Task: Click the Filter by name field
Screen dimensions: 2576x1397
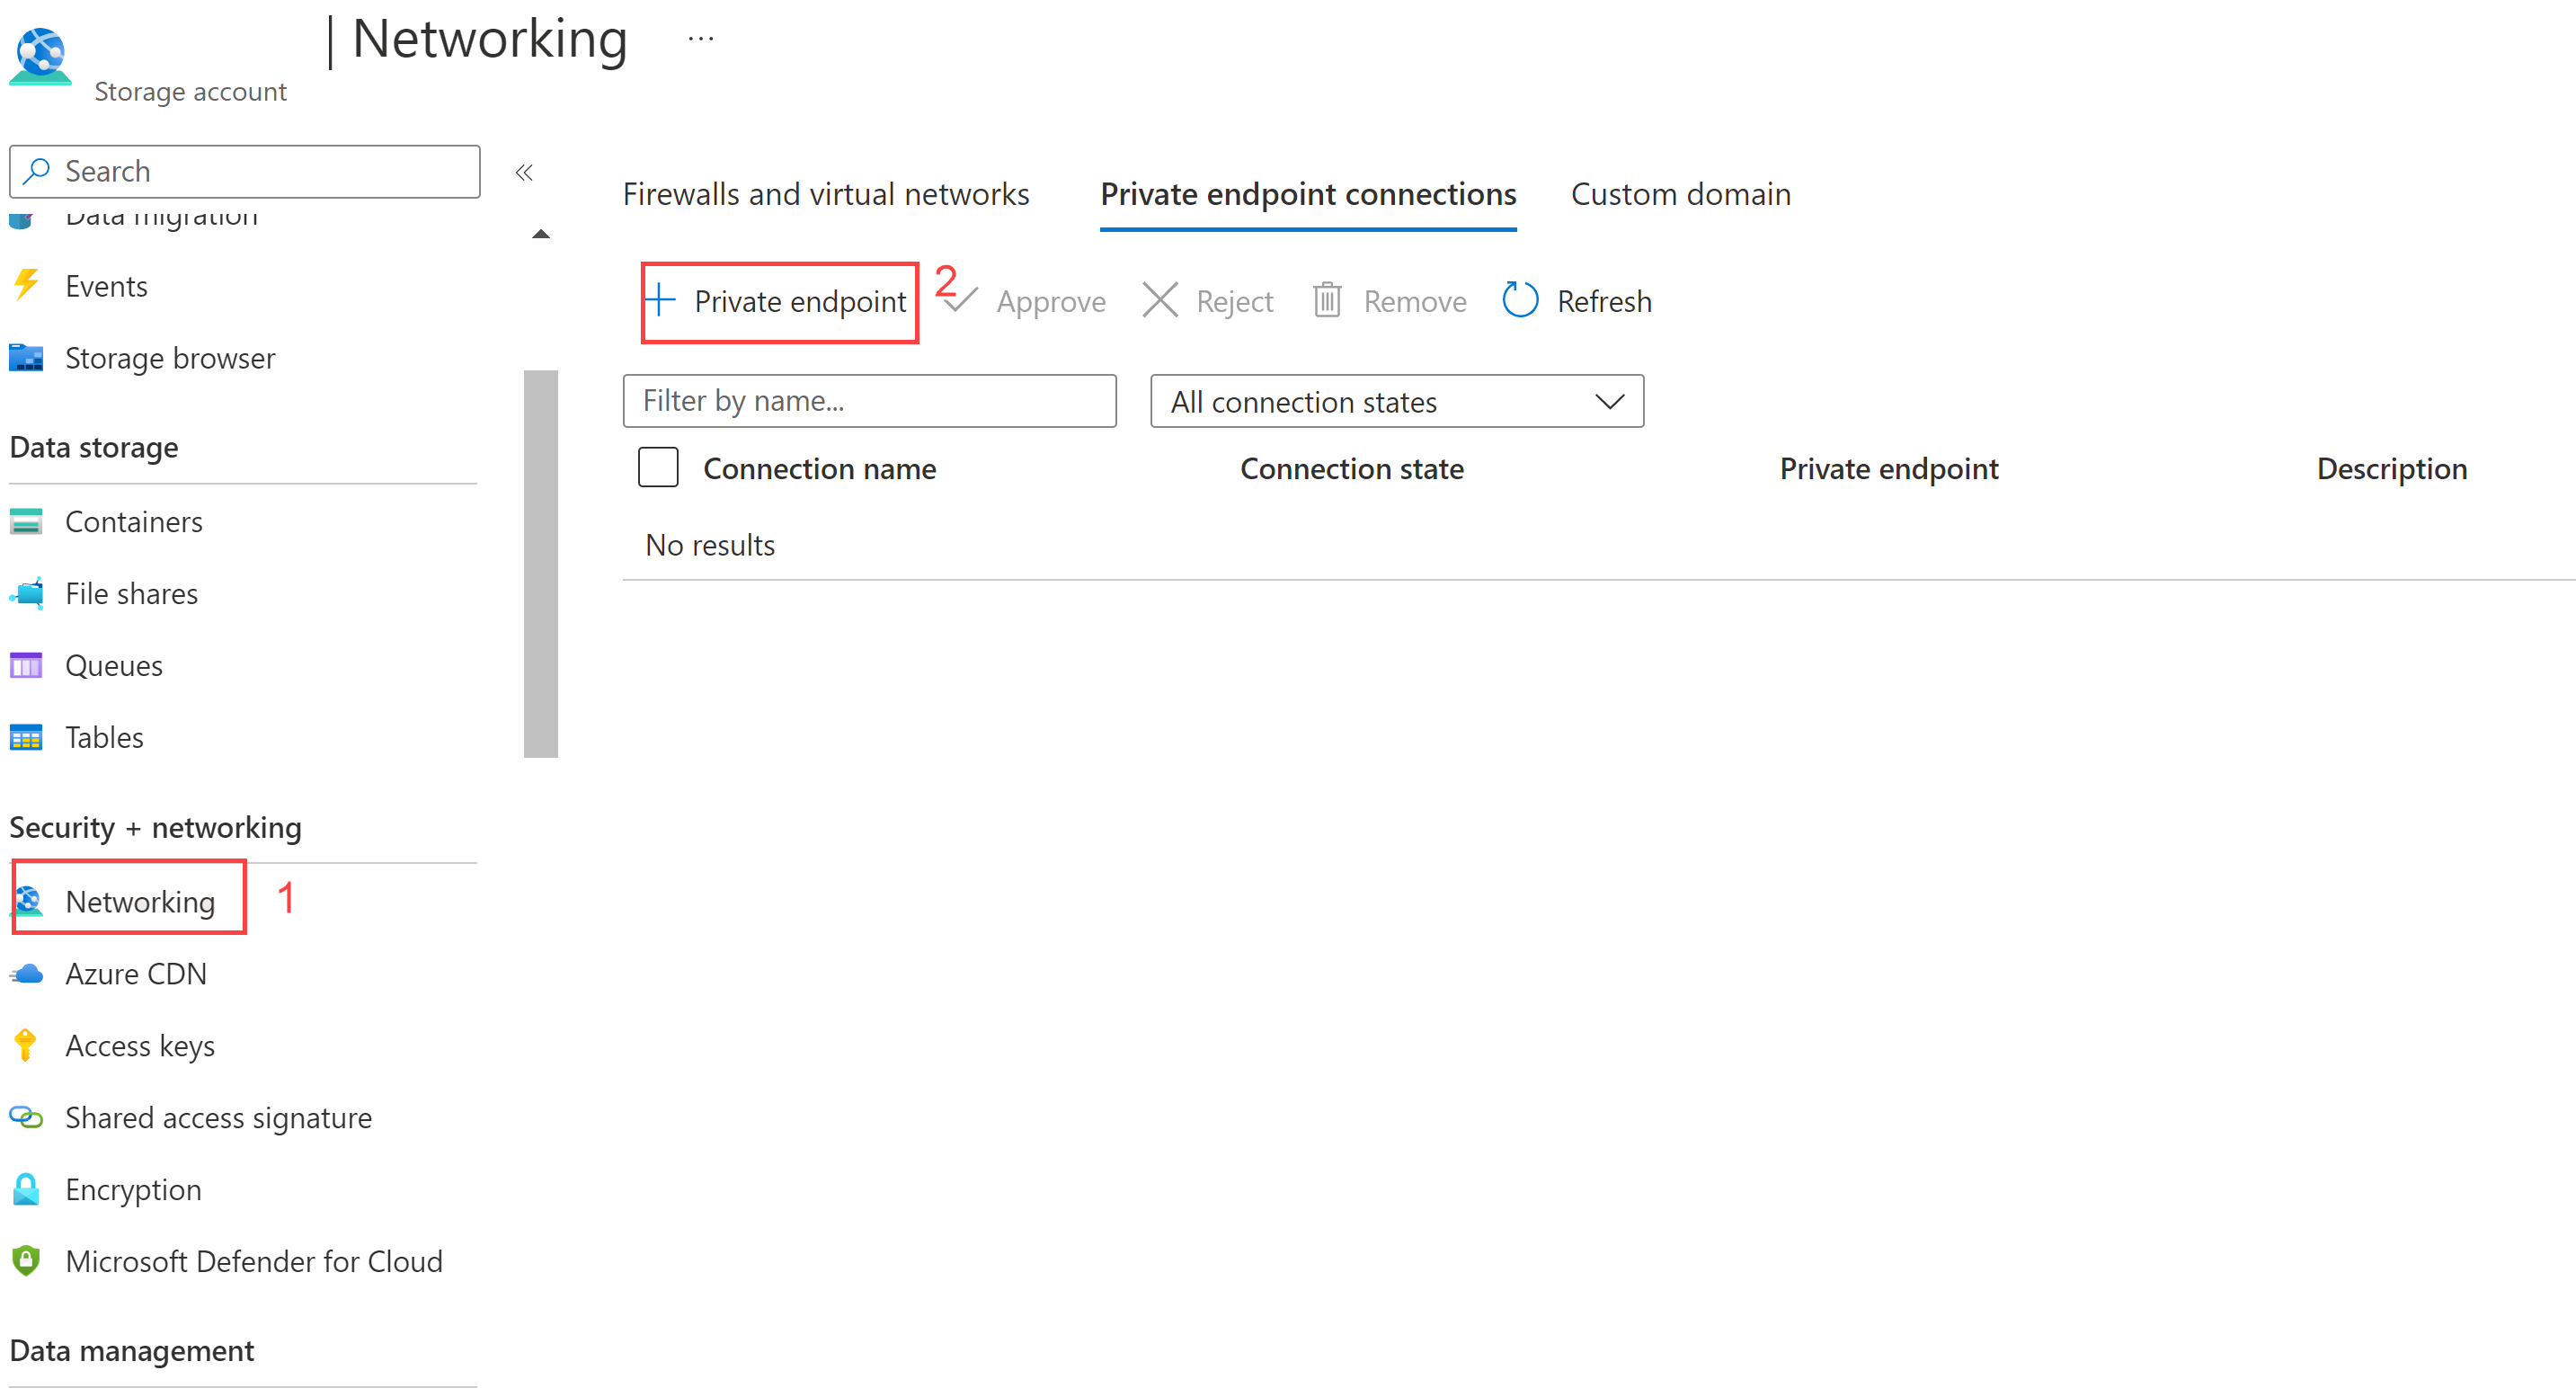Action: pos(869,401)
